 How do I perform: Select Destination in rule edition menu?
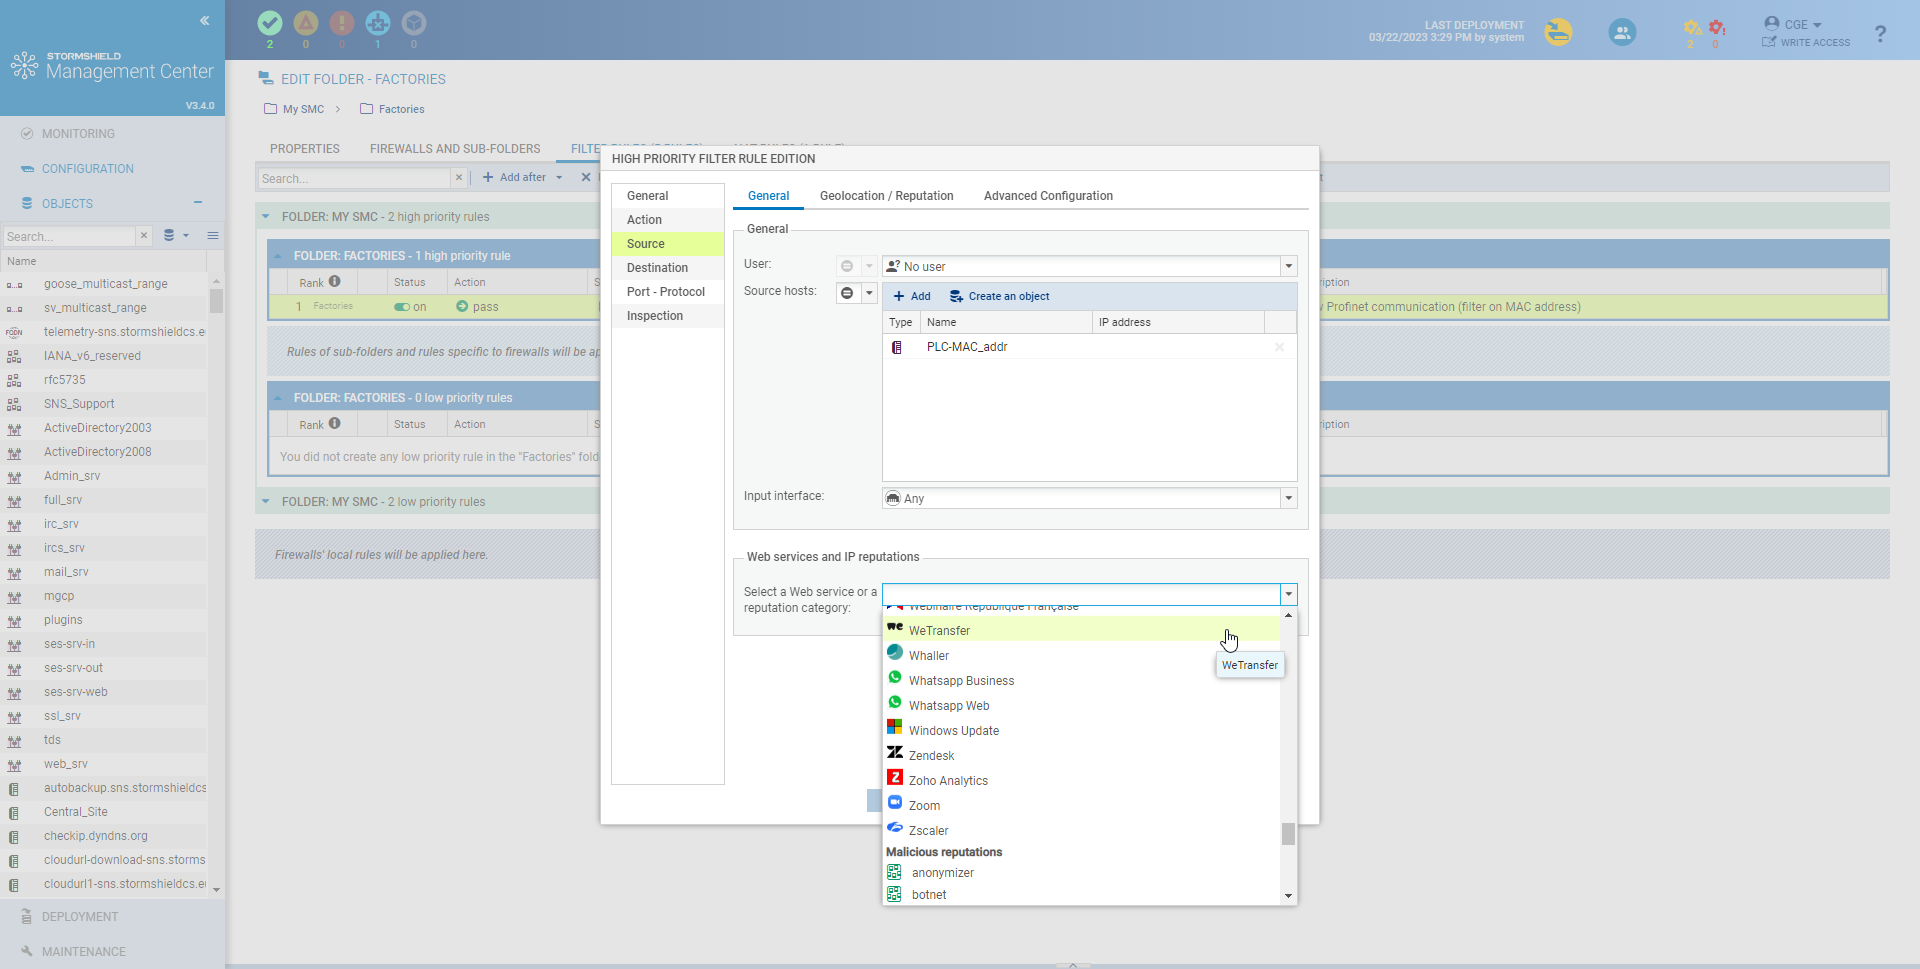point(668,268)
